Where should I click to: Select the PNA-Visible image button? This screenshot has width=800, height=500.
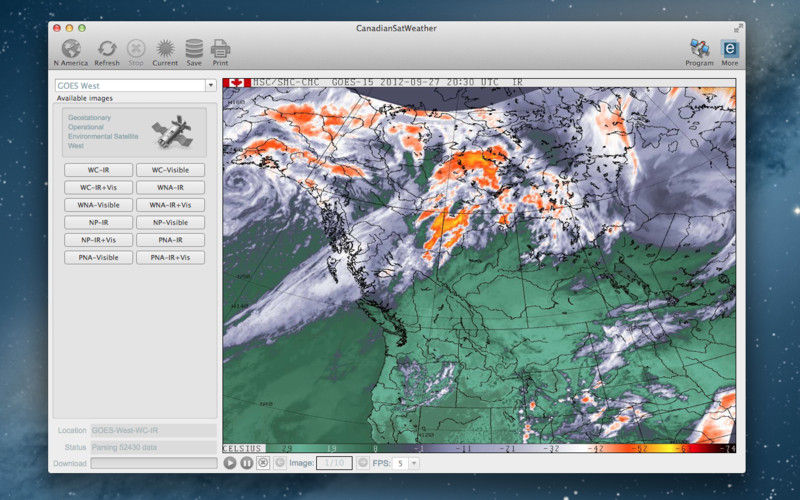point(98,258)
